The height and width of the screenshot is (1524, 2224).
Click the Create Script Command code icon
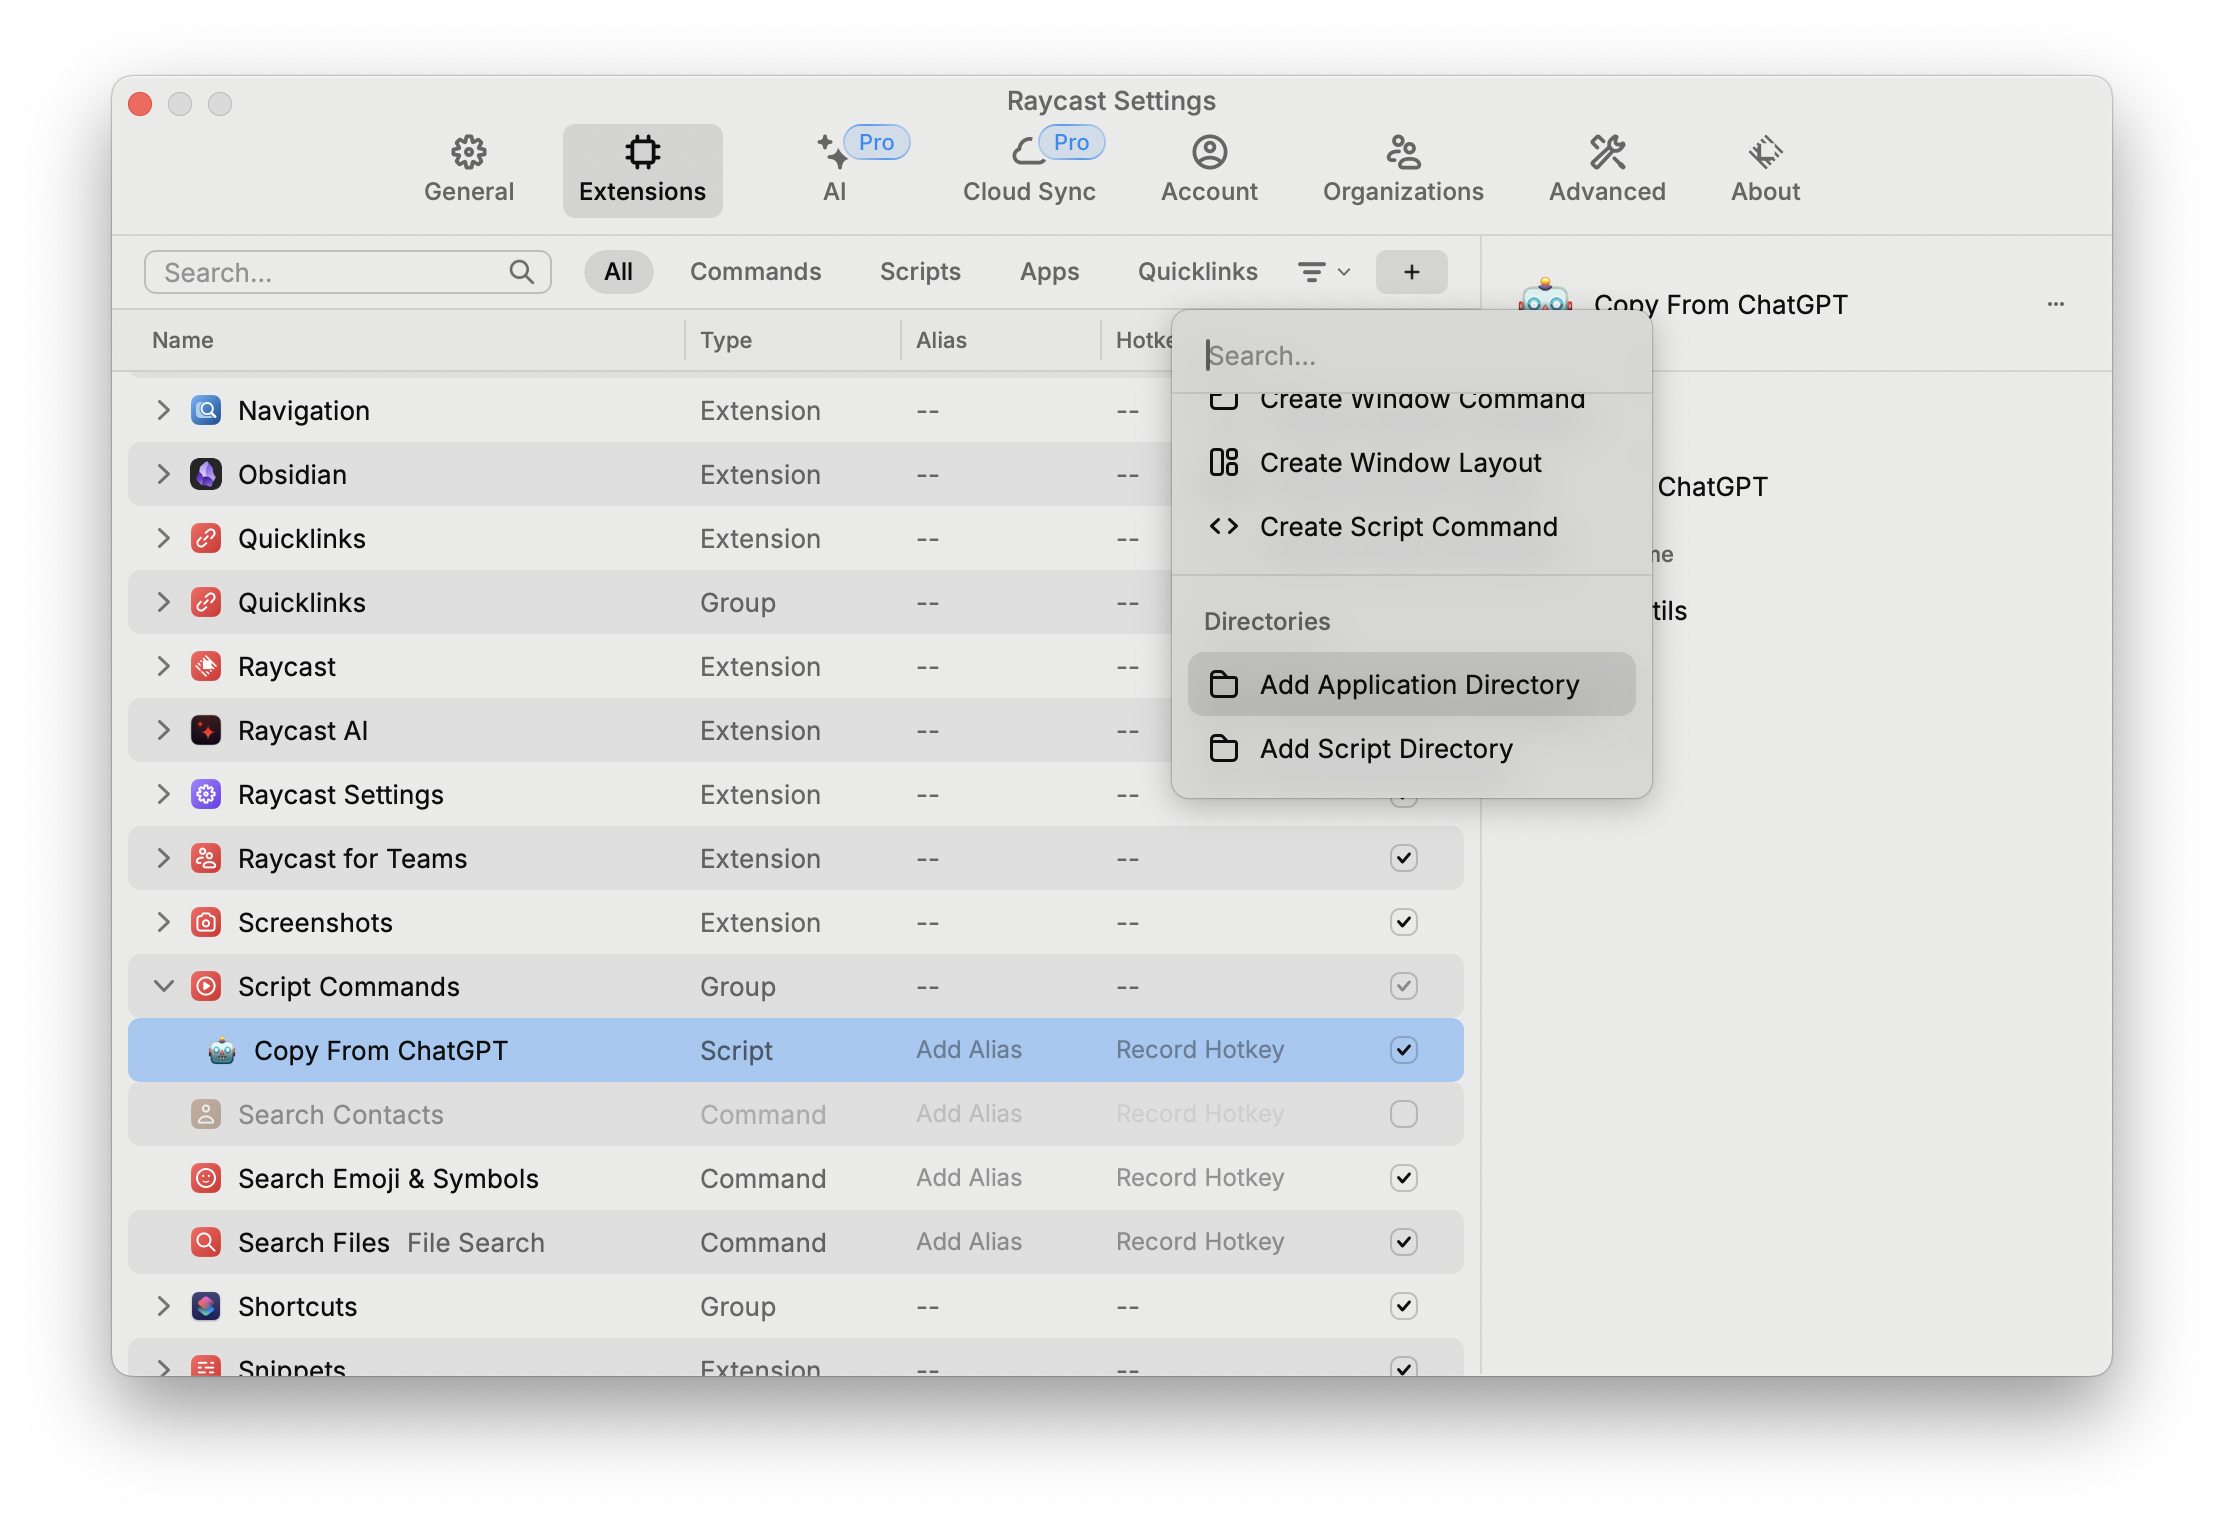point(1224,527)
